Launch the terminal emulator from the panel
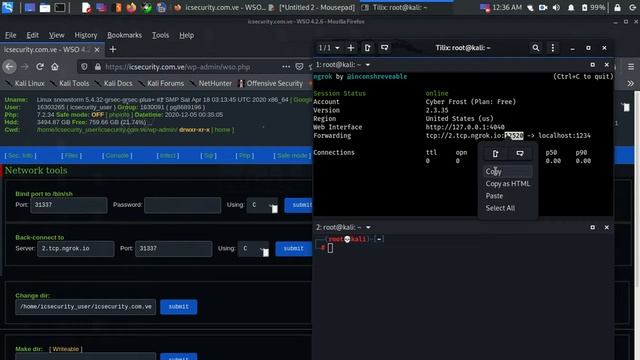640x360 pixels. 60,7
